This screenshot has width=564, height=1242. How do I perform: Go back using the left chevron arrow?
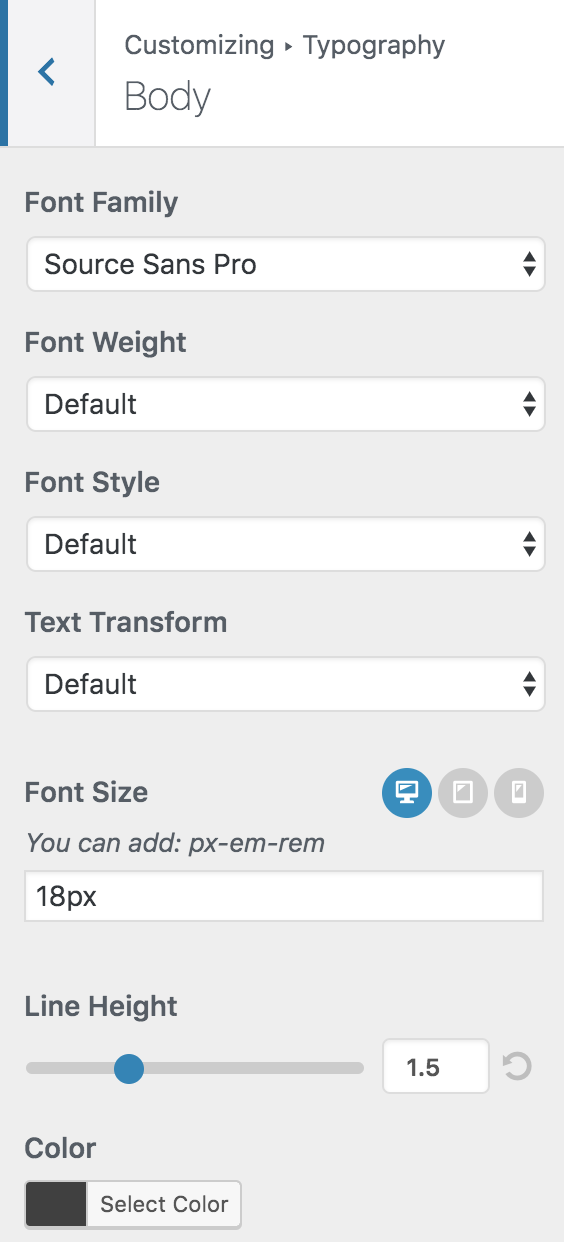click(47, 72)
